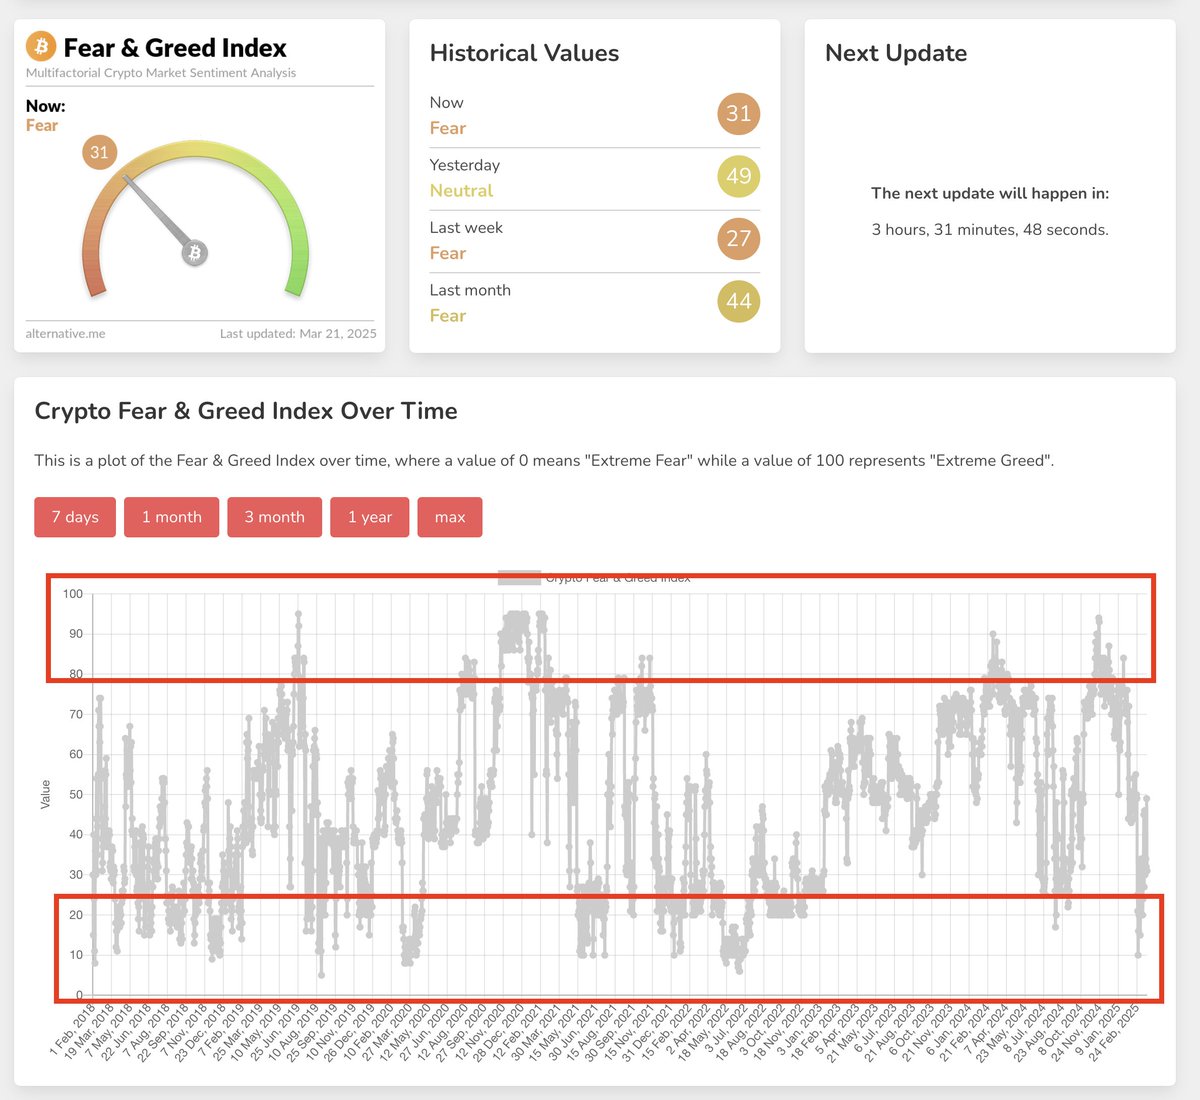Click the 'Fear' status under 'Now:' in gauge card

coord(42,125)
